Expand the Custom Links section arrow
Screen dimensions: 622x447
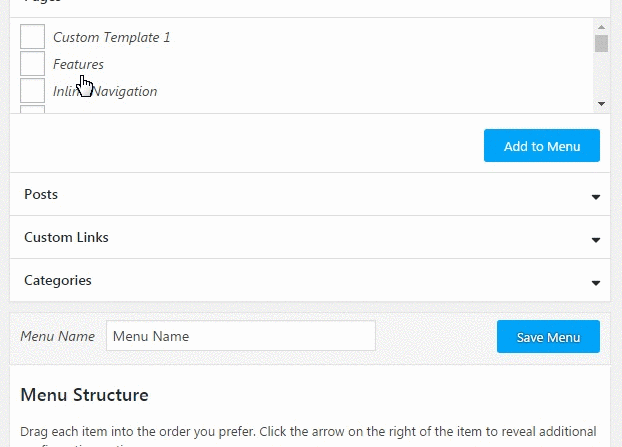point(596,240)
